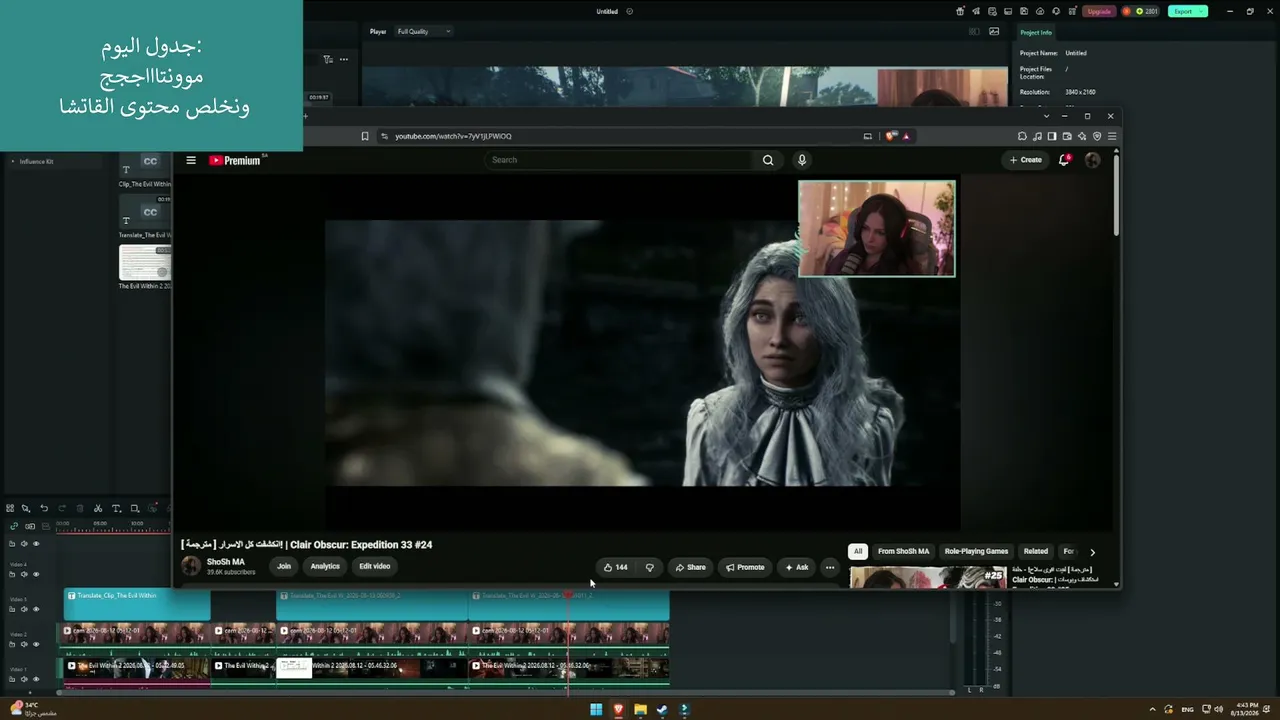Viewport: 1280px width, 720px height.
Task: Mute the Video 3 track speaker icon
Action: pyautogui.click(x=24, y=609)
